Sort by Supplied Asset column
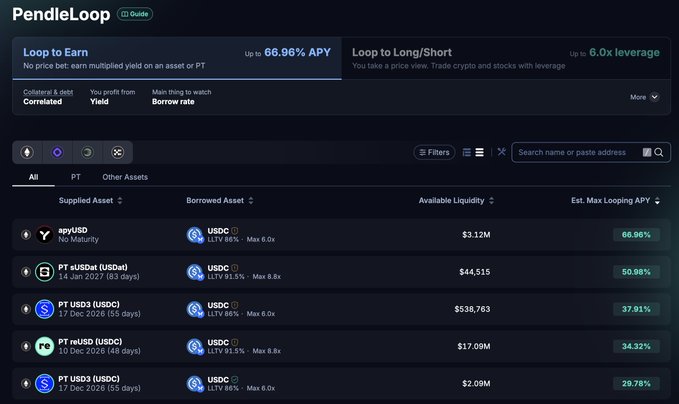679x404 pixels. pos(91,200)
